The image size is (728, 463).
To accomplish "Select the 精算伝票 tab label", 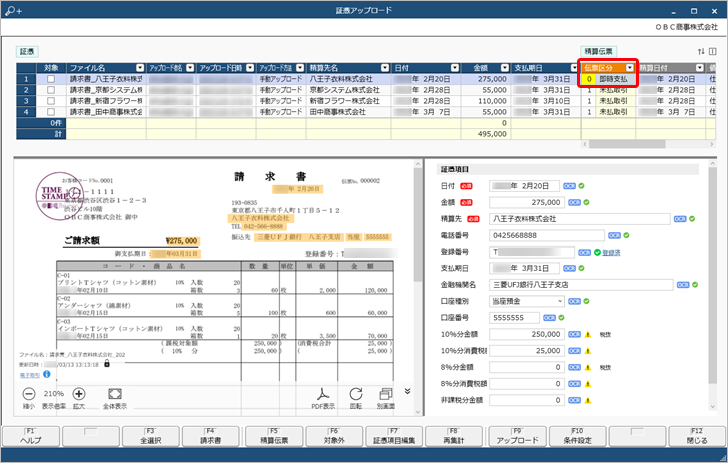I will 598,52.
